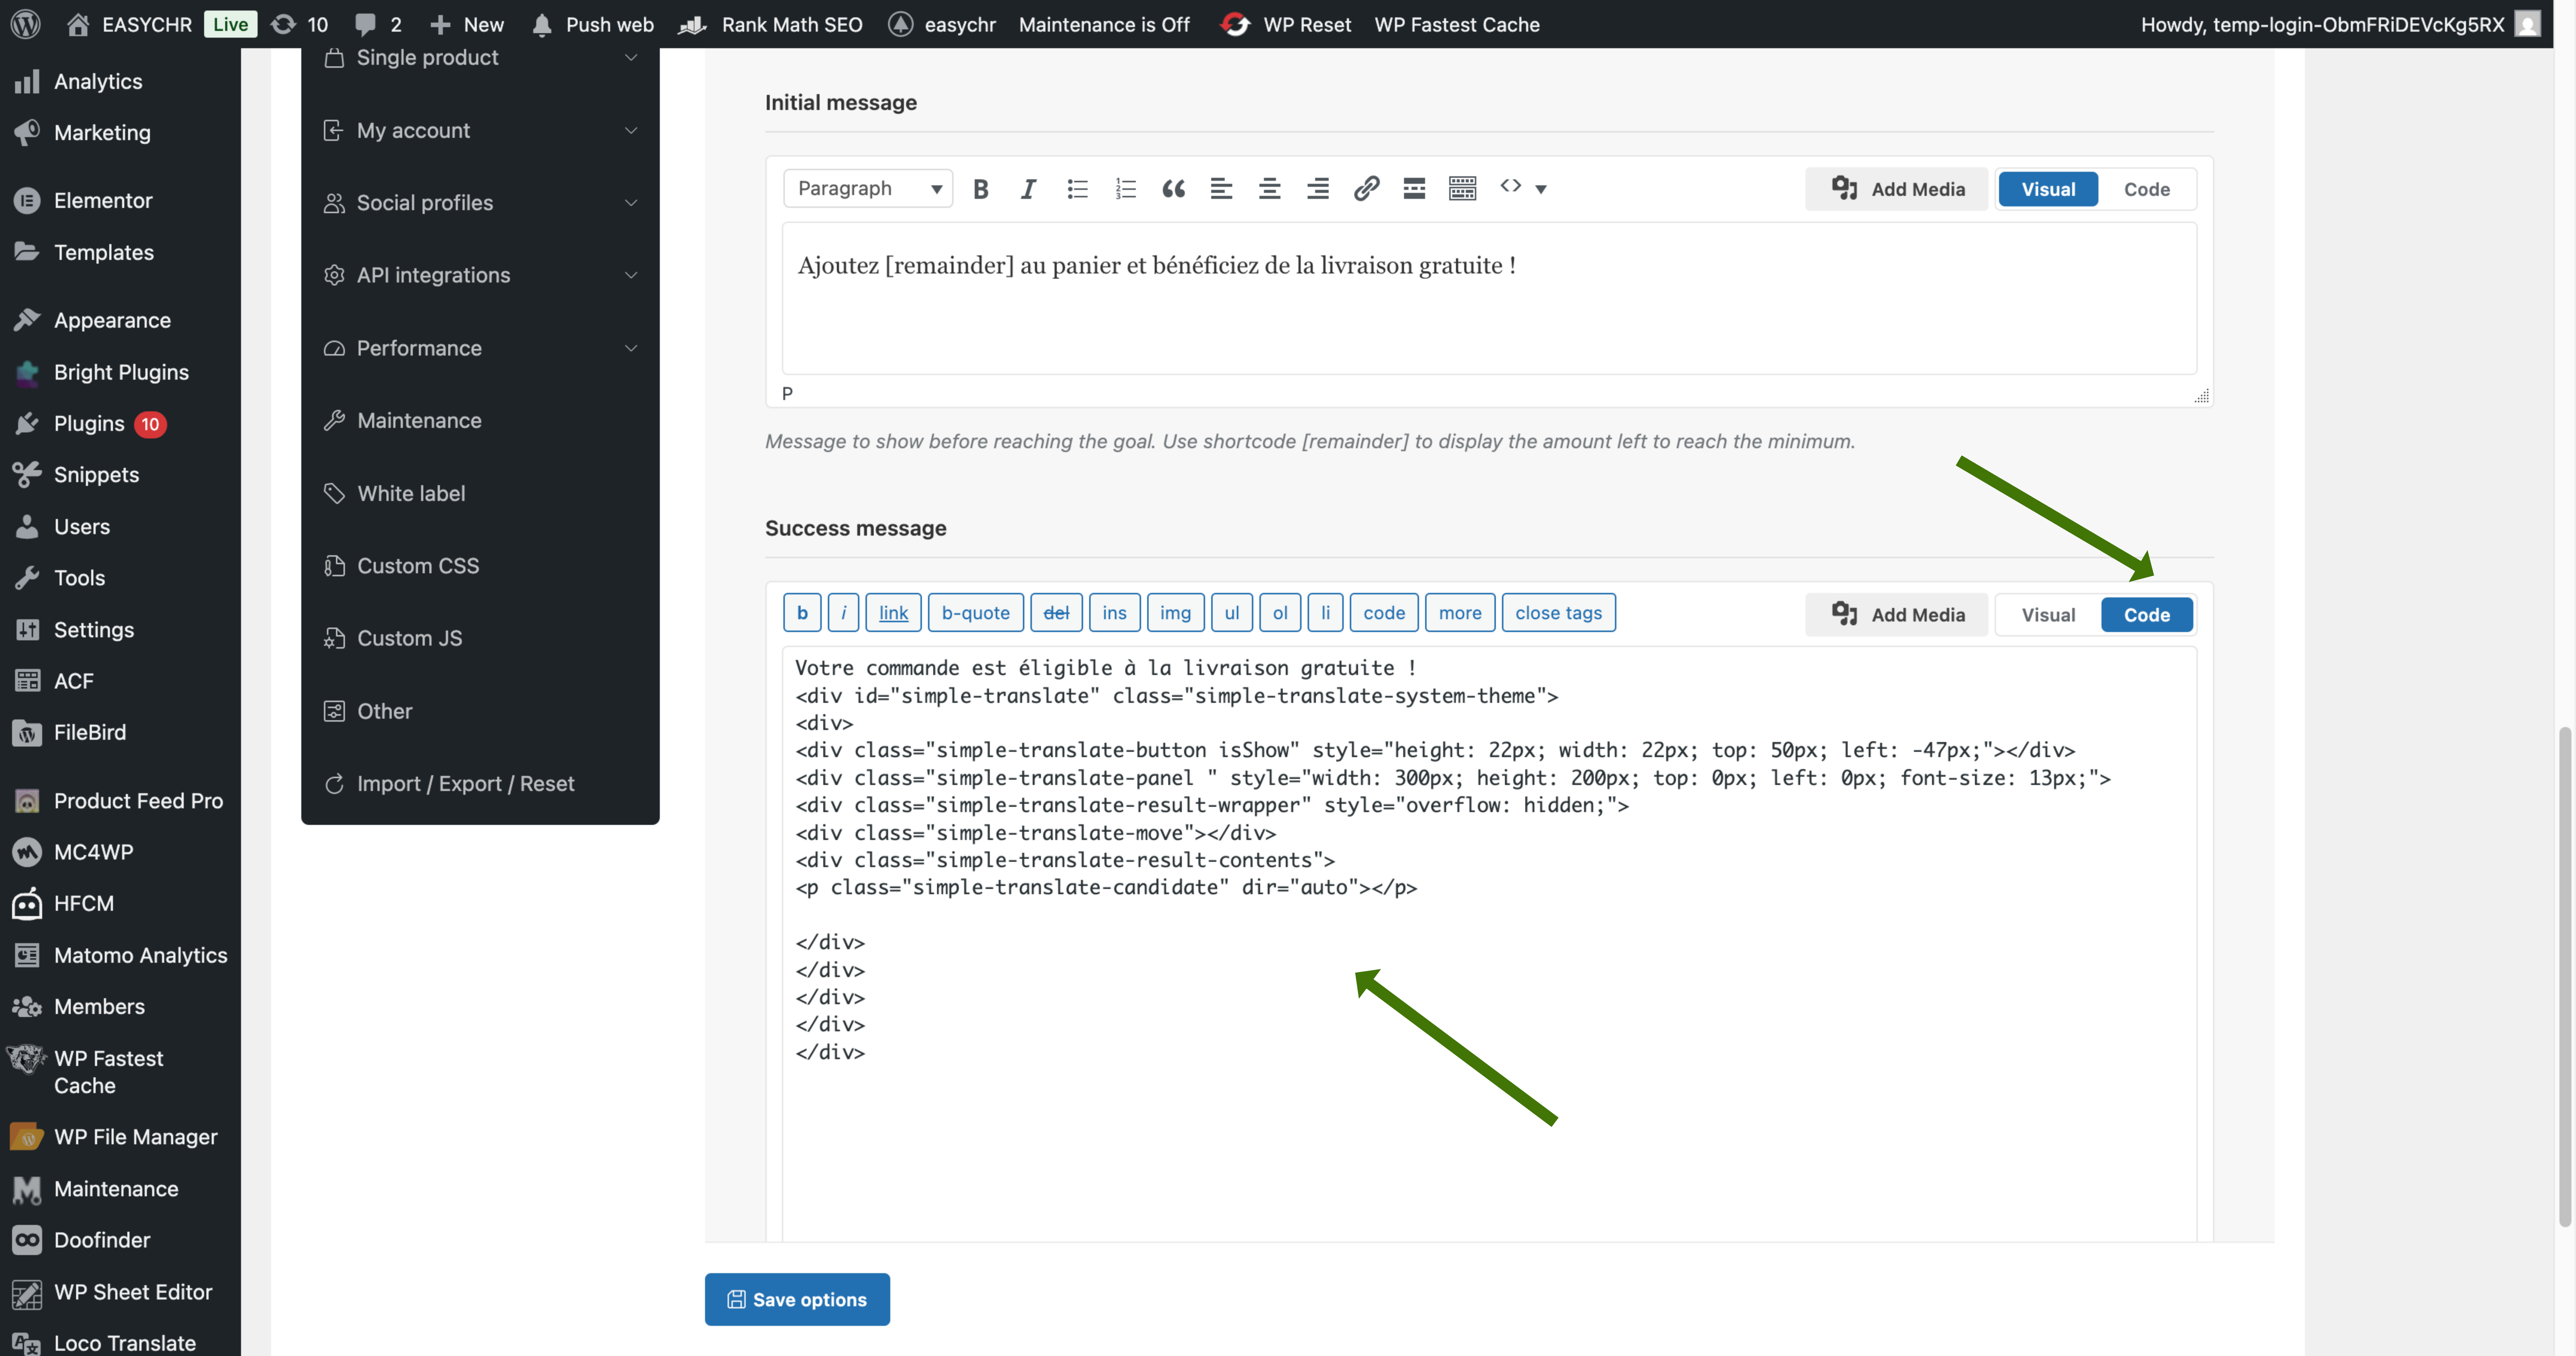
Task: Select Visual tab in Initial message editor
Action: coord(2048,189)
